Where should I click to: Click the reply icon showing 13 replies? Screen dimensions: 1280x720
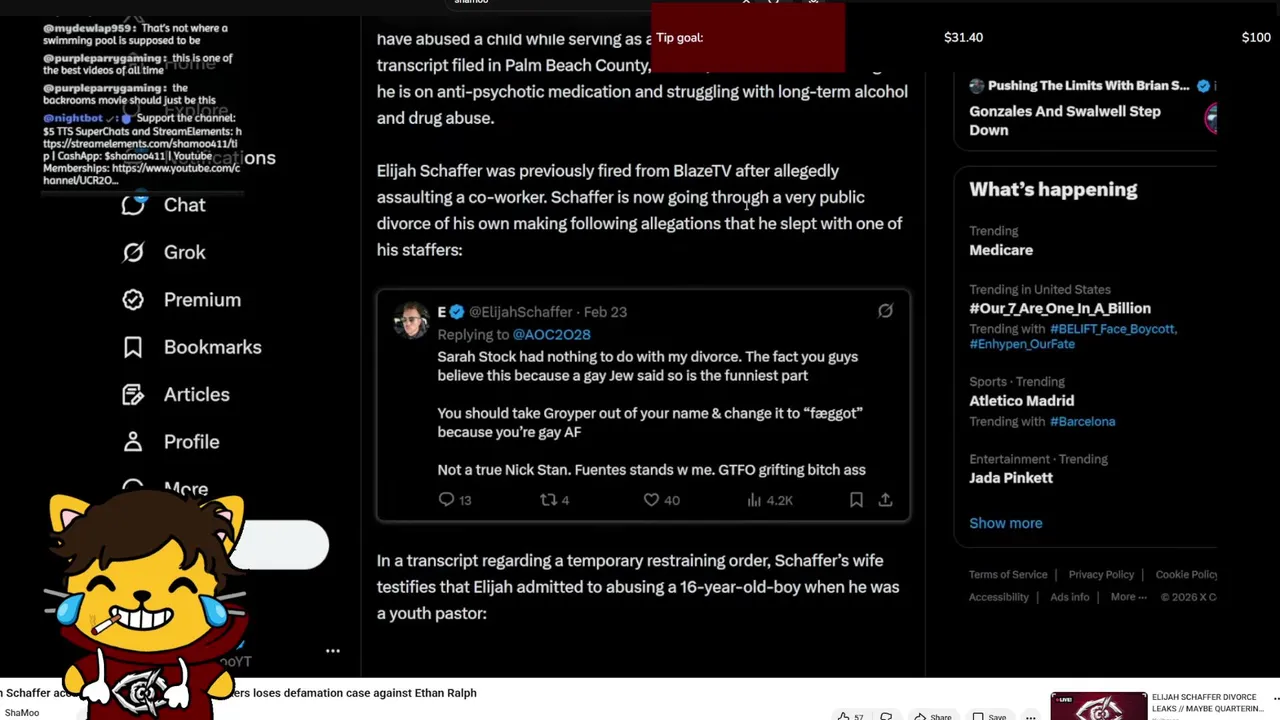446,499
